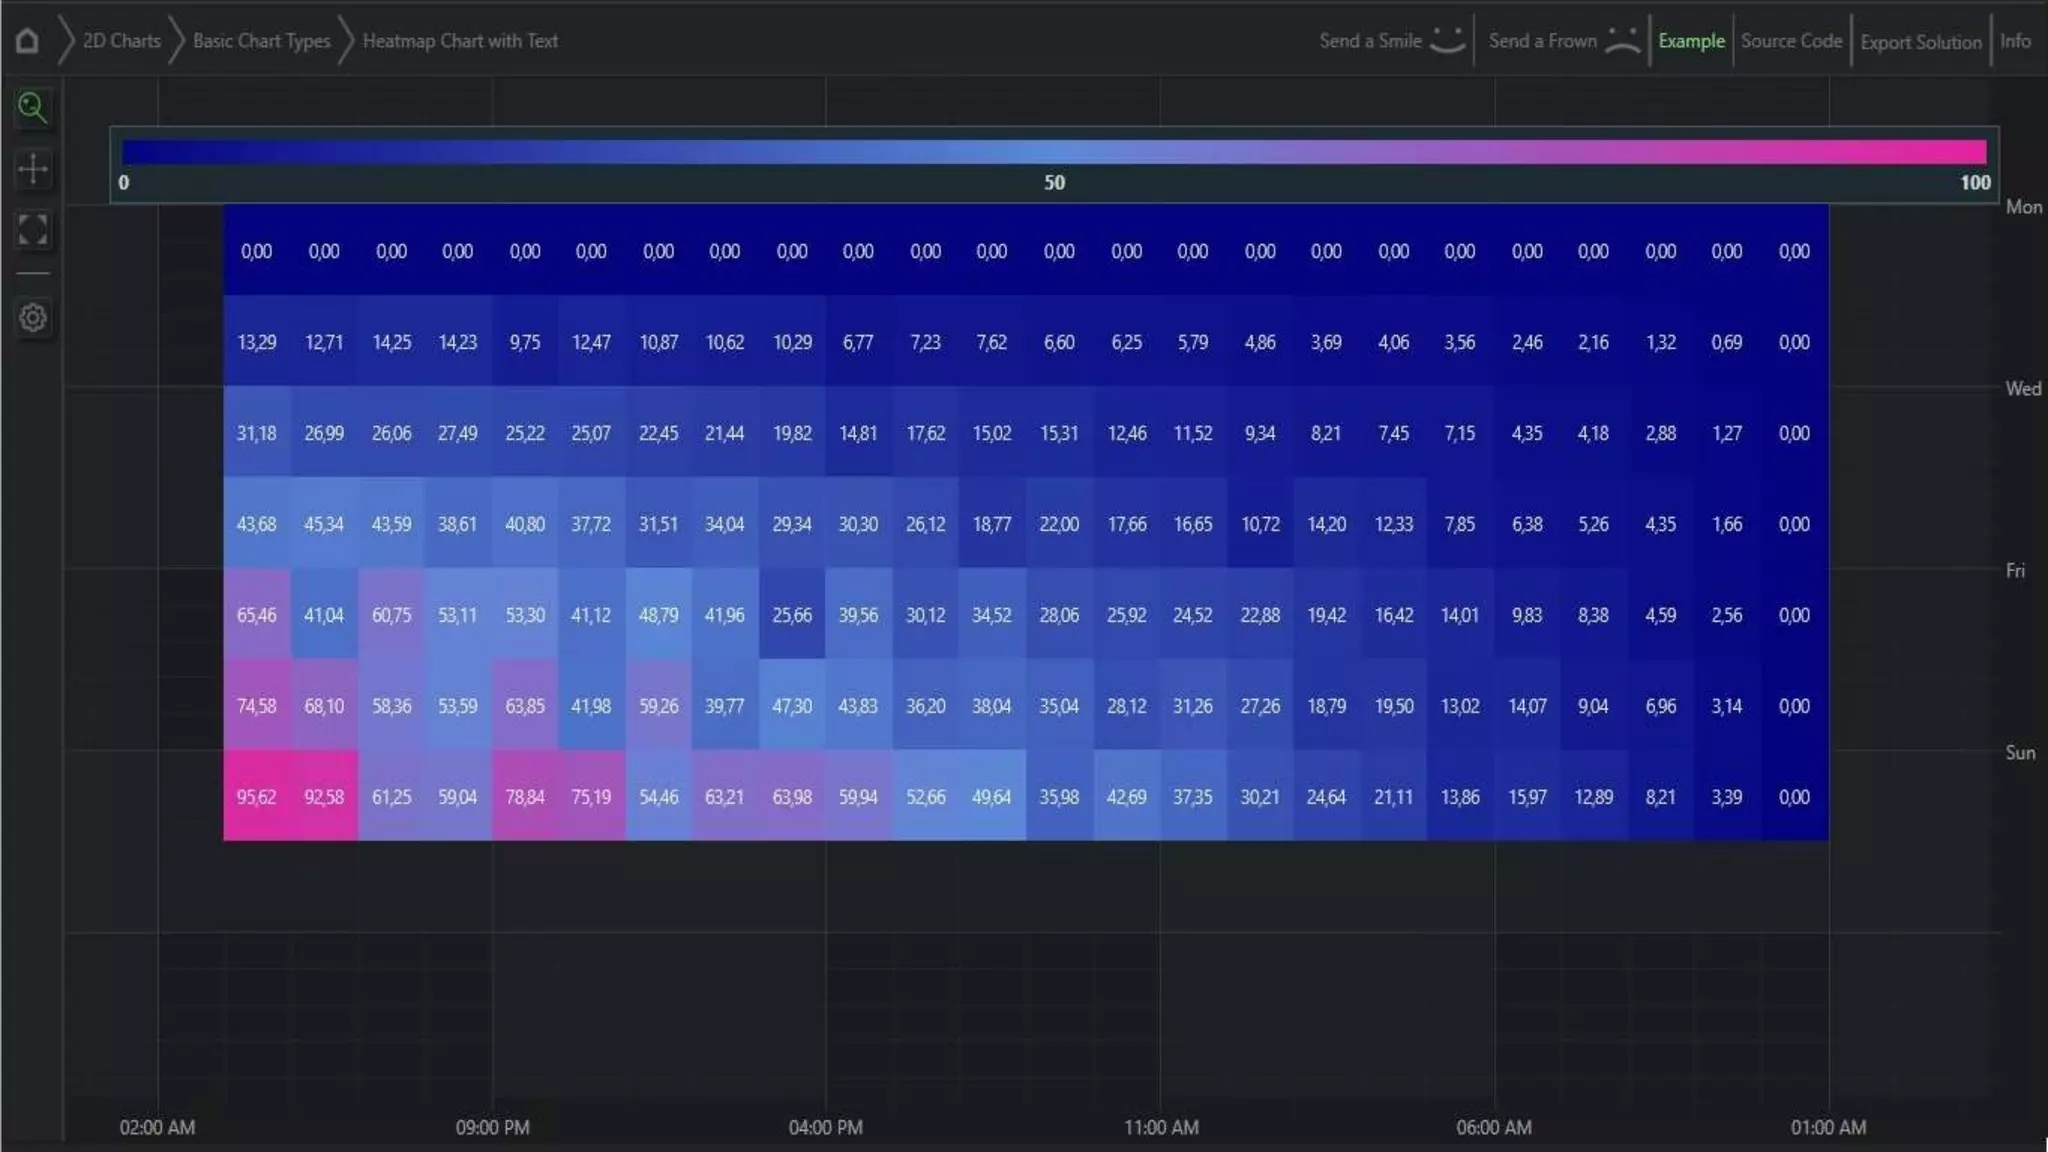
Task: Click the heatmap cell showing 95,62
Action: 257,796
